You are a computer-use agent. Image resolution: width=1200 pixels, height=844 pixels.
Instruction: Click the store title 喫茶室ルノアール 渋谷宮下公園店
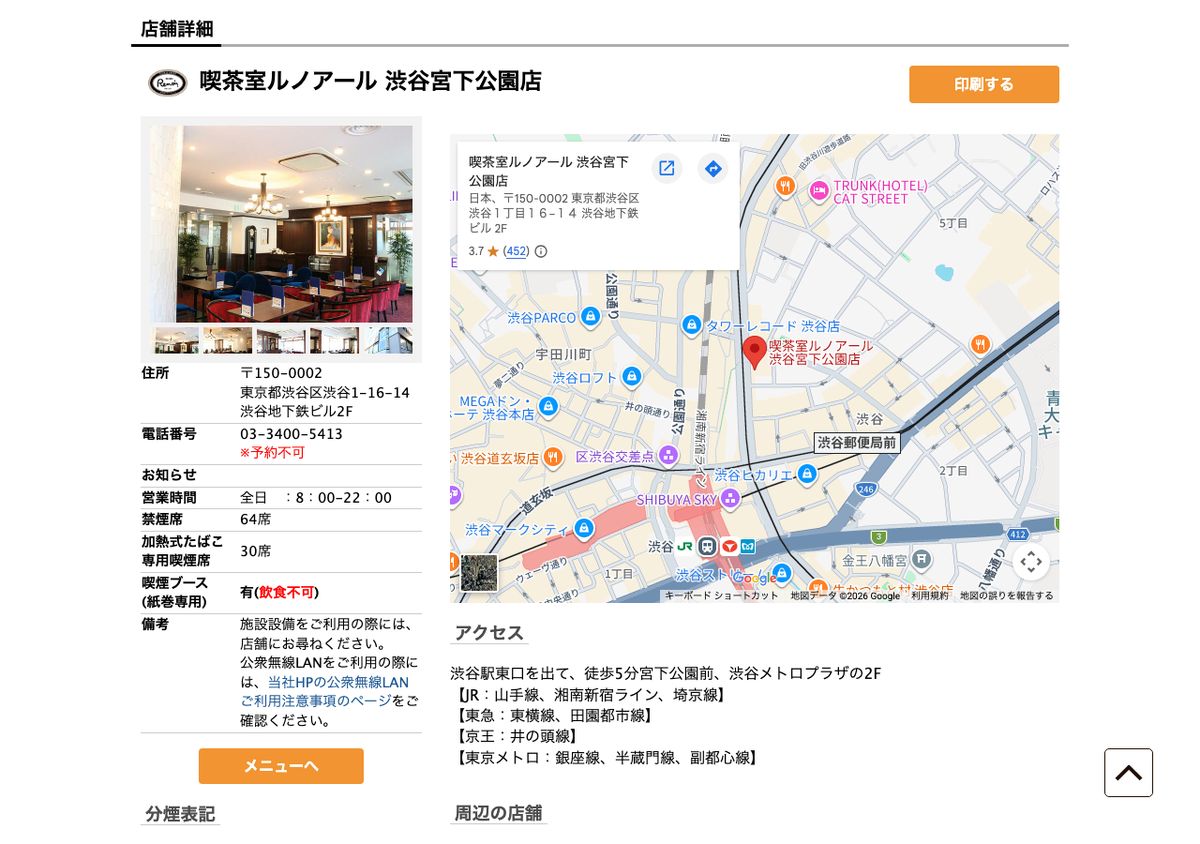[x=371, y=82]
